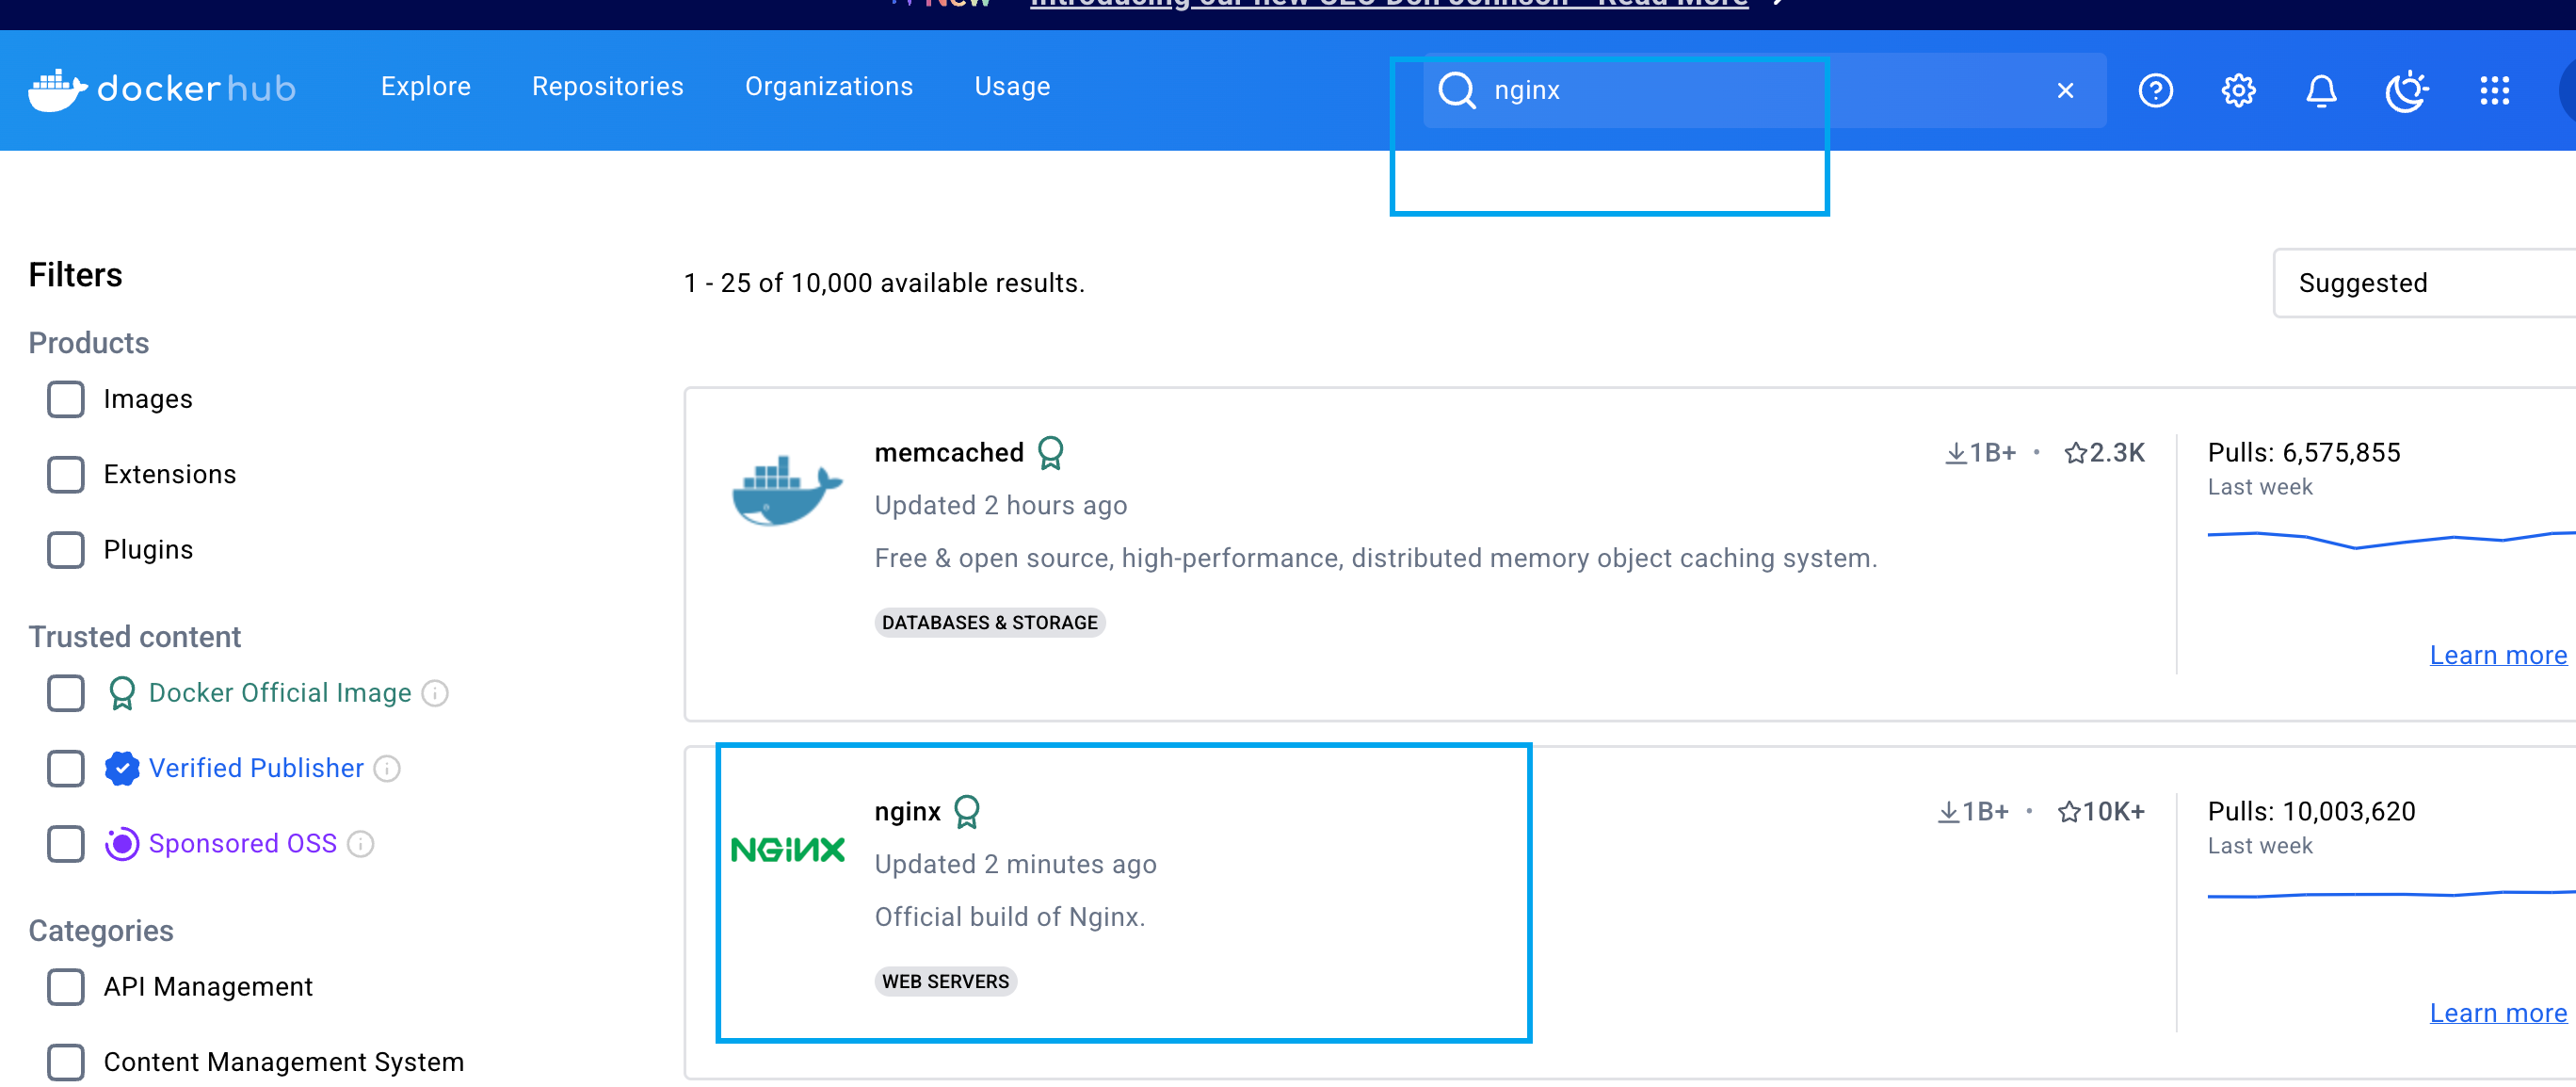
Task: Open info for Verified Publisher
Action: pyautogui.click(x=387, y=768)
